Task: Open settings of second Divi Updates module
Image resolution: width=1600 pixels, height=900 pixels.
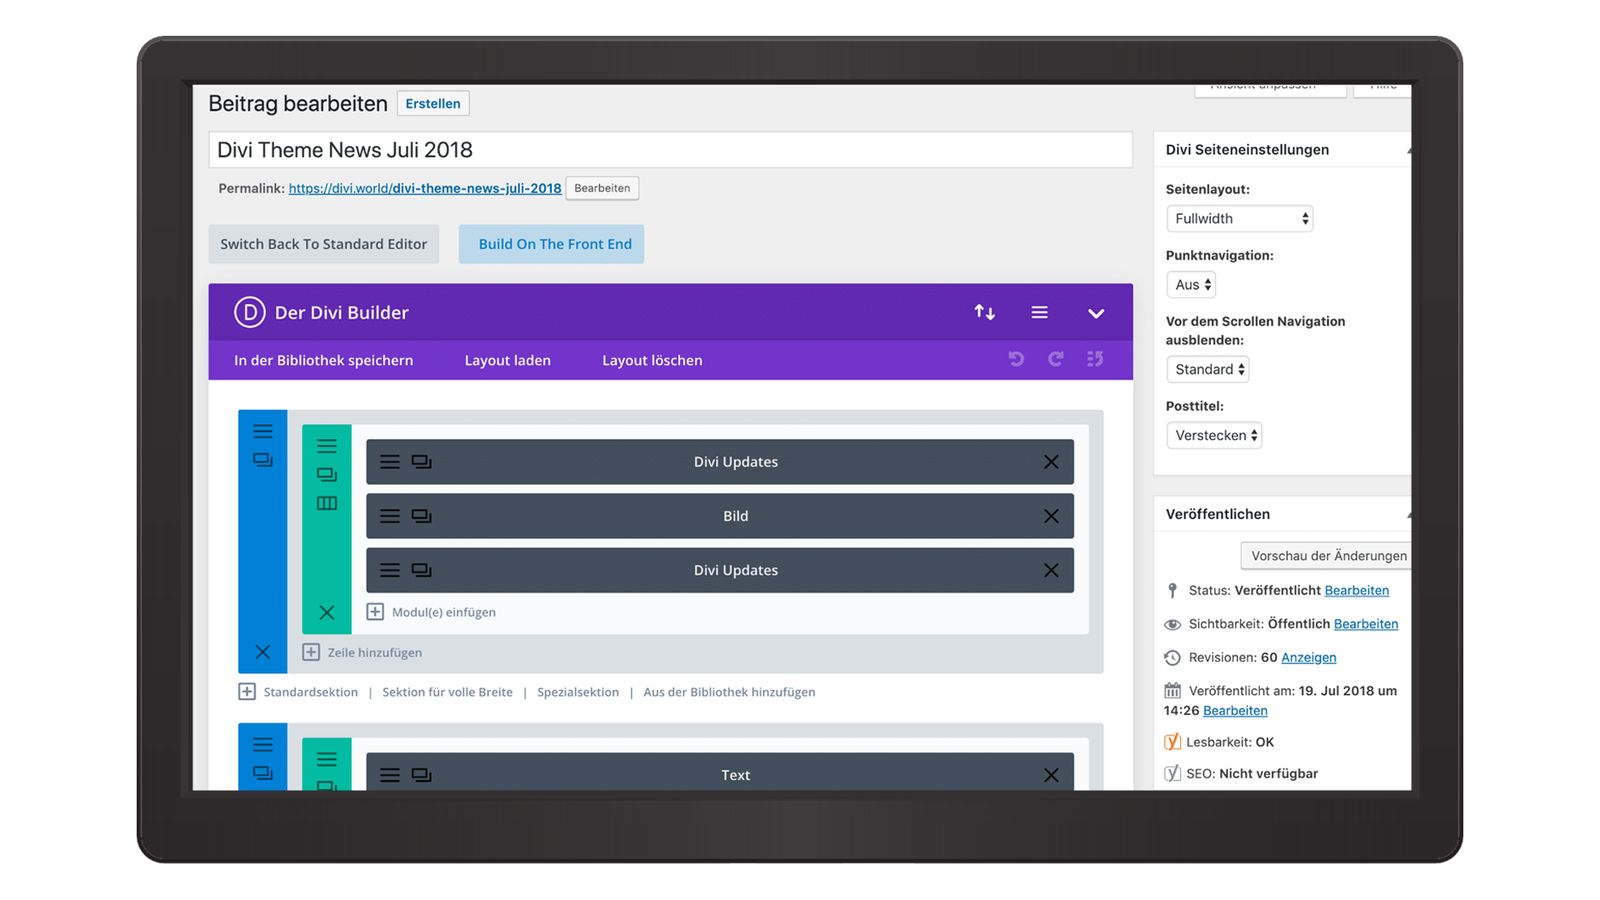Action: click(390, 570)
